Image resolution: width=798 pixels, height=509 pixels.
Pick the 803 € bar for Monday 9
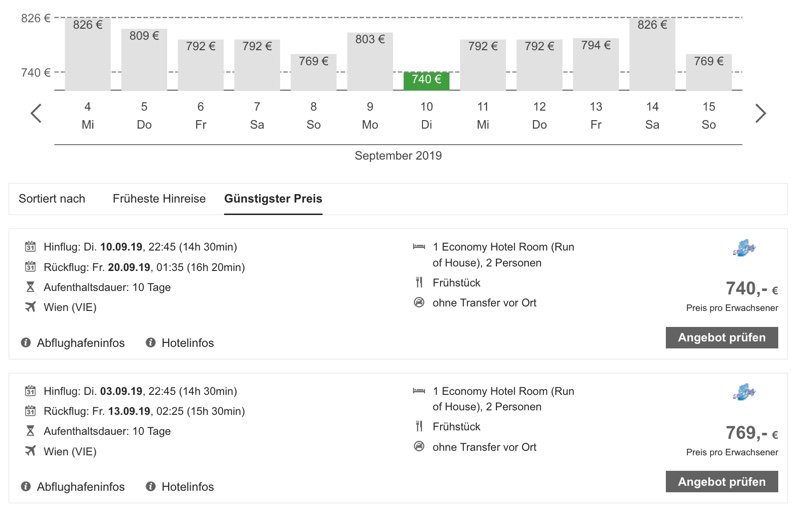point(370,60)
